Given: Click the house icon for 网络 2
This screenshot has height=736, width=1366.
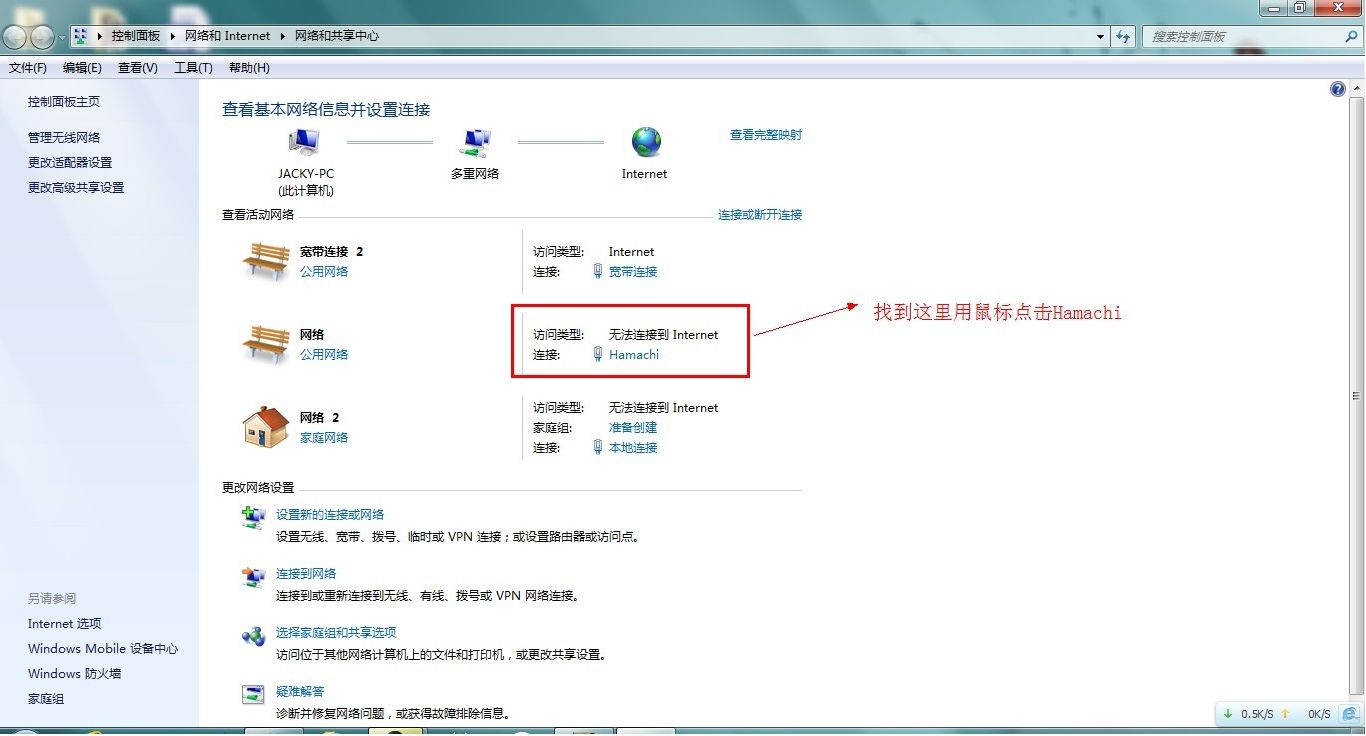Looking at the screenshot, I should click(x=265, y=426).
